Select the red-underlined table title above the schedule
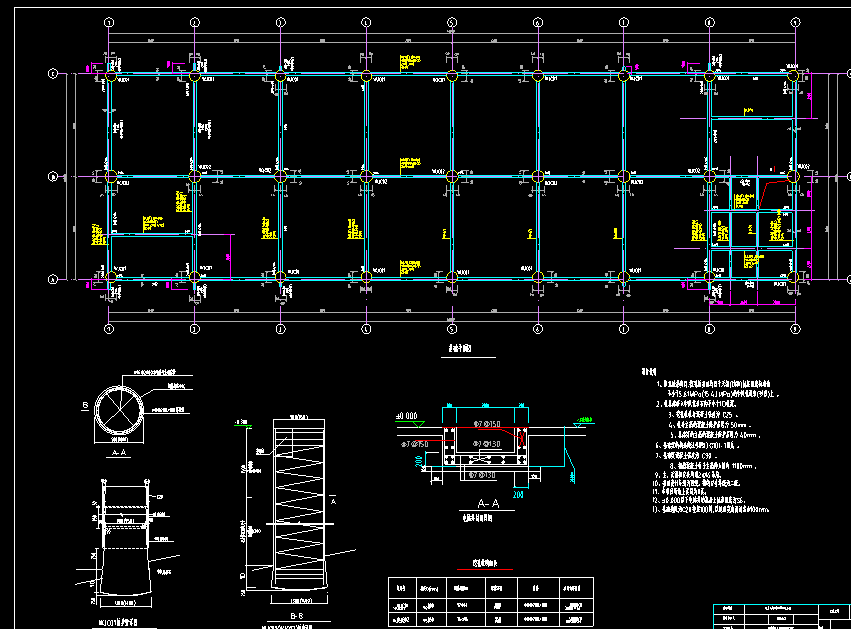The height and width of the screenshot is (629, 851). pos(484,563)
